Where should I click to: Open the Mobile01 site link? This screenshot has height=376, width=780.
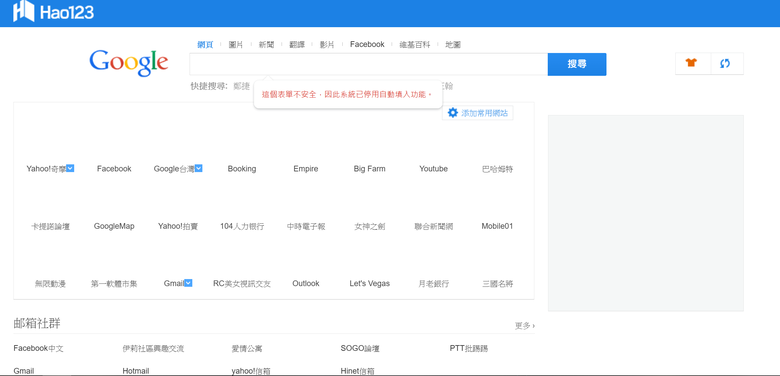(497, 226)
